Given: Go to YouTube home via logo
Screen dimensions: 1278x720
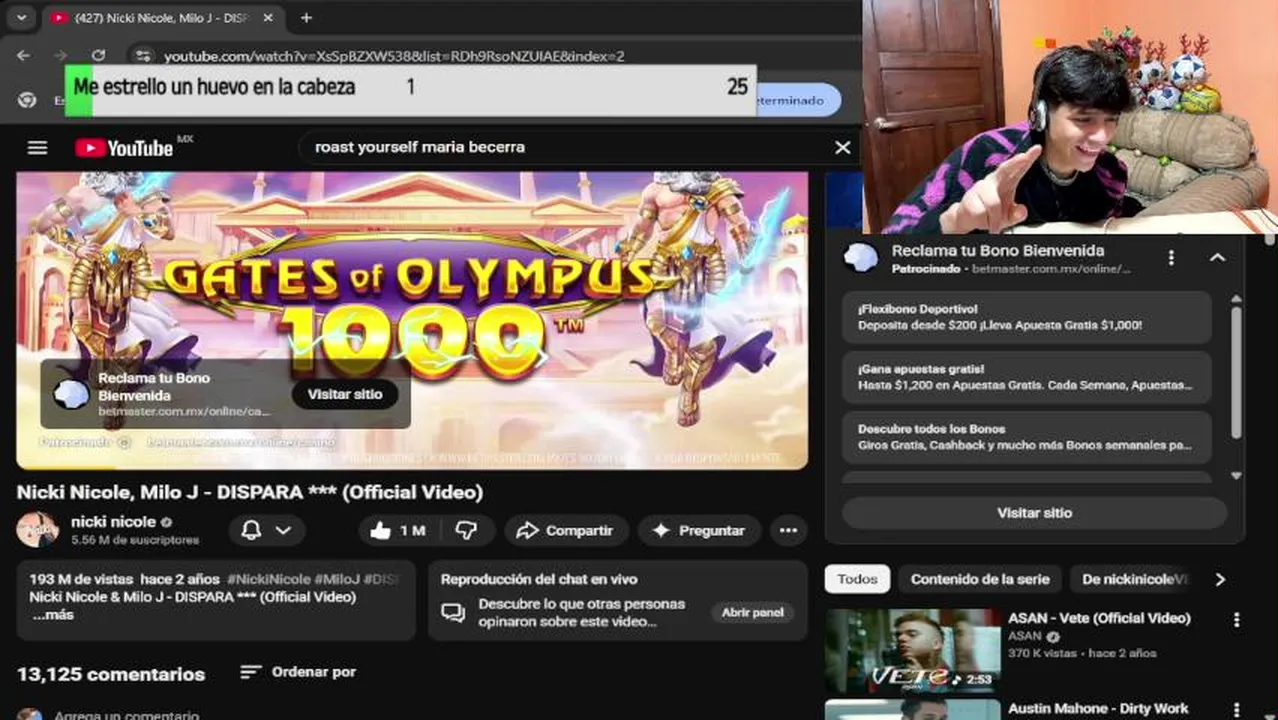Looking at the screenshot, I should [x=125, y=148].
